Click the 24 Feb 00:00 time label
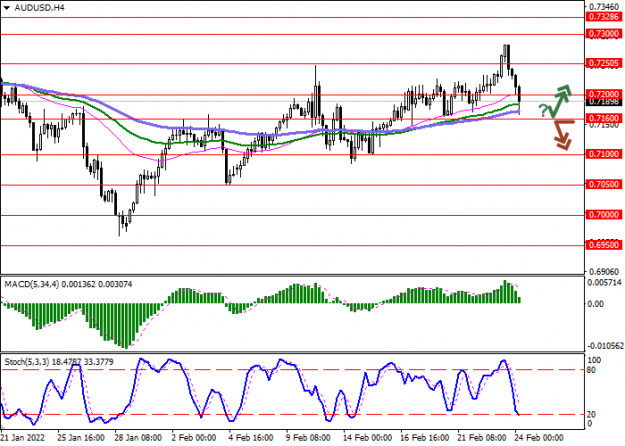The height and width of the screenshot is (446, 625). (x=539, y=438)
